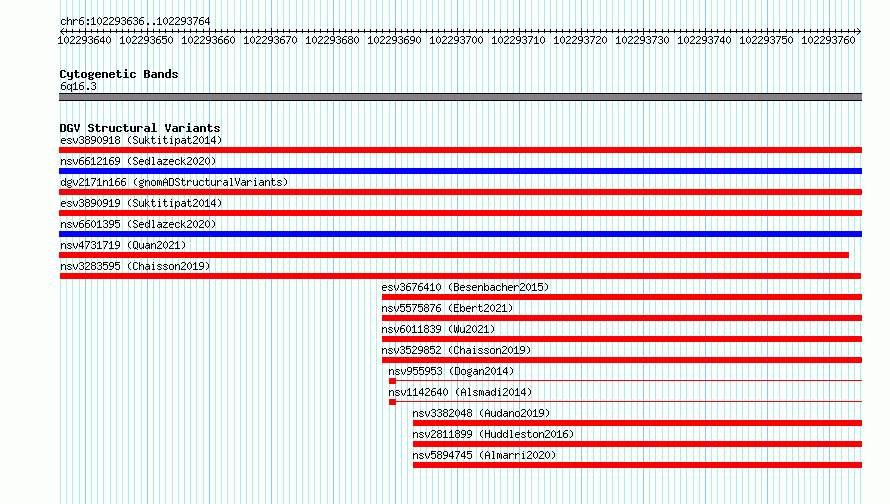Click the red bar of esv3890918
This screenshot has height=504, width=890.
tap(460, 150)
